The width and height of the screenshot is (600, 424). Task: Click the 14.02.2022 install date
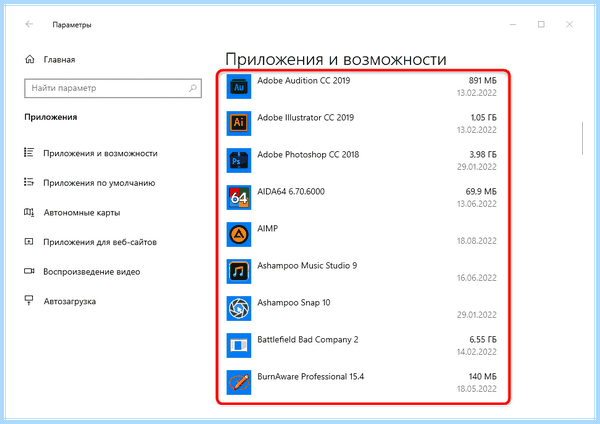click(477, 352)
